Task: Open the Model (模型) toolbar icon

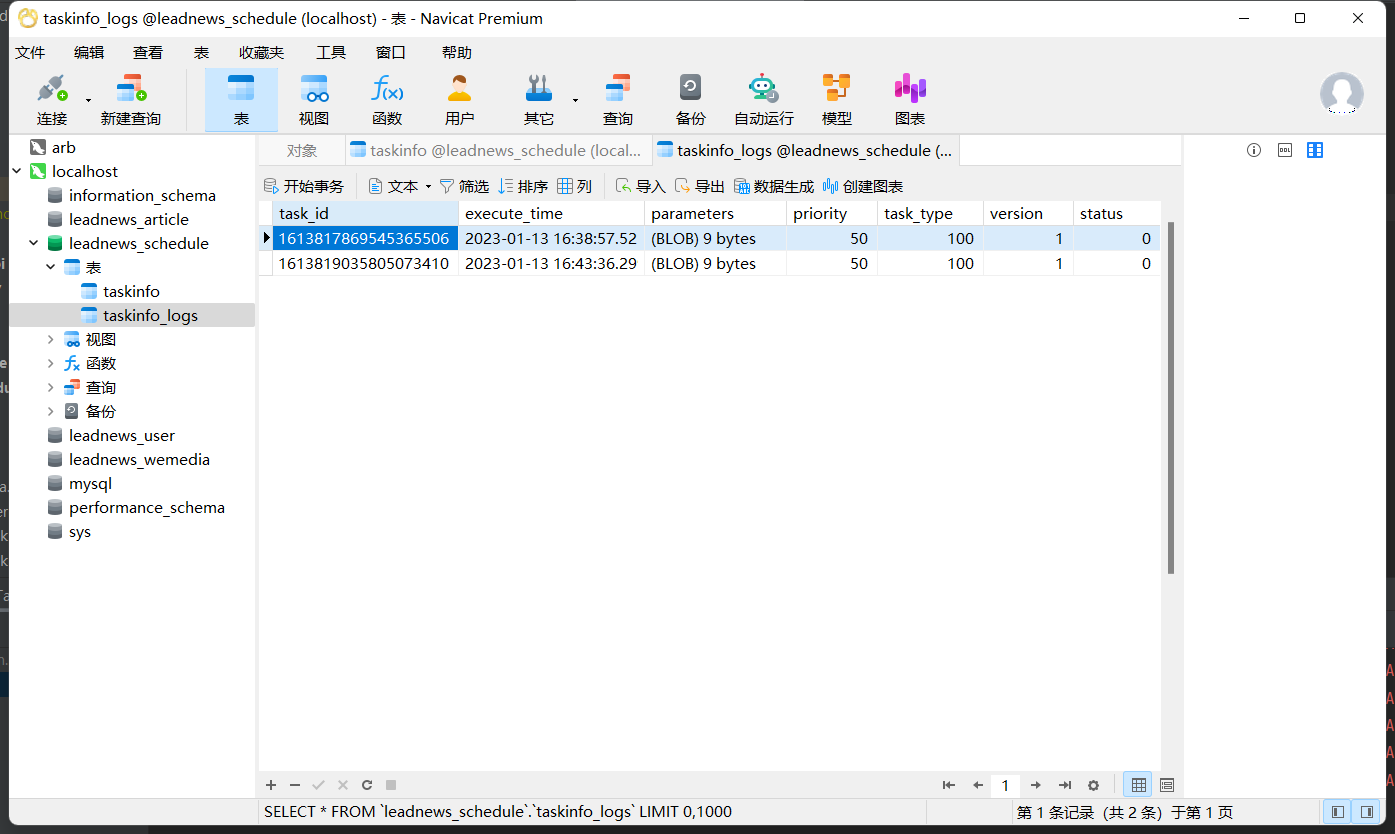Action: [x=836, y=99]
